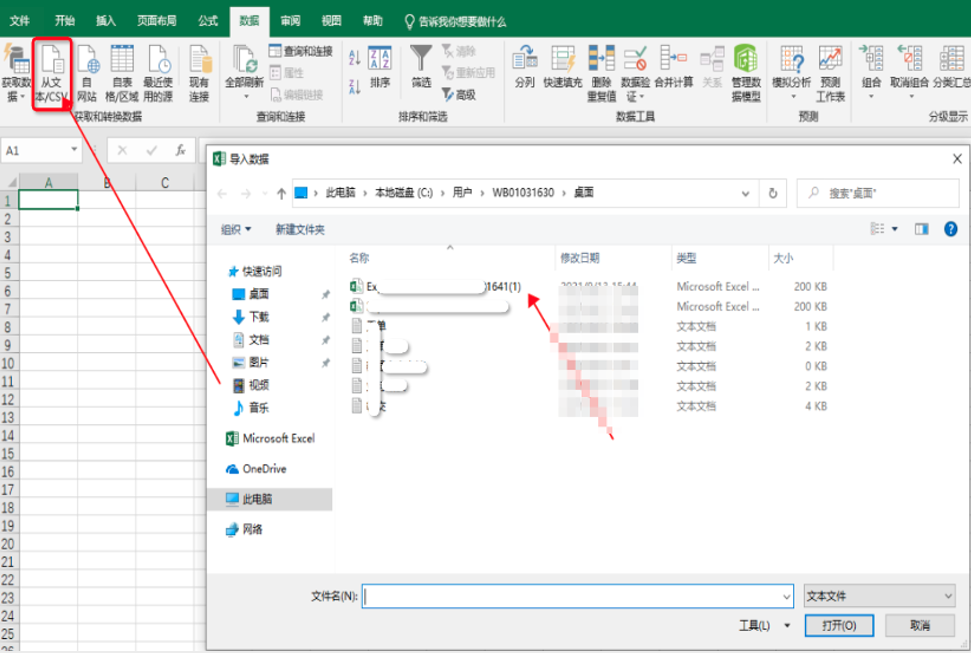The width and height of the screenshot is (971, 653).
Task: Click the 打开(O) button
Action: [838, 626]
